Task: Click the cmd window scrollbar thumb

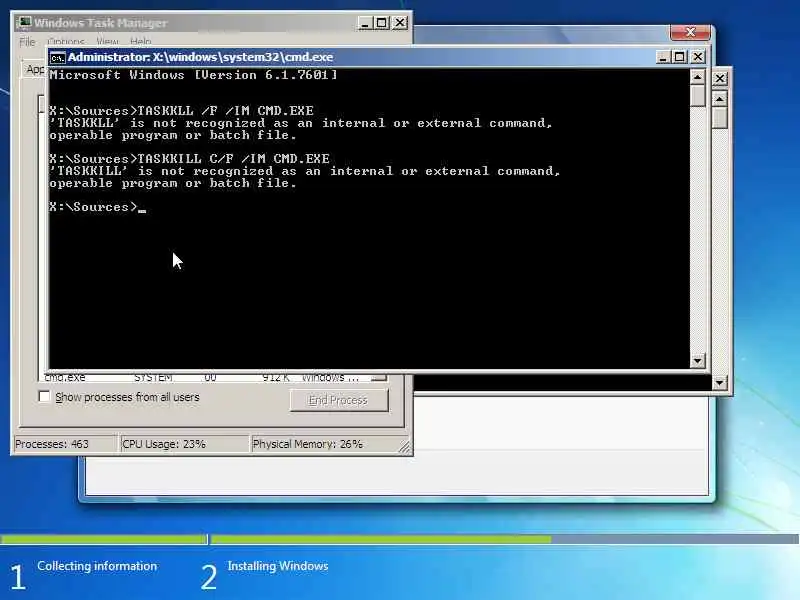Action: point(697,96)
